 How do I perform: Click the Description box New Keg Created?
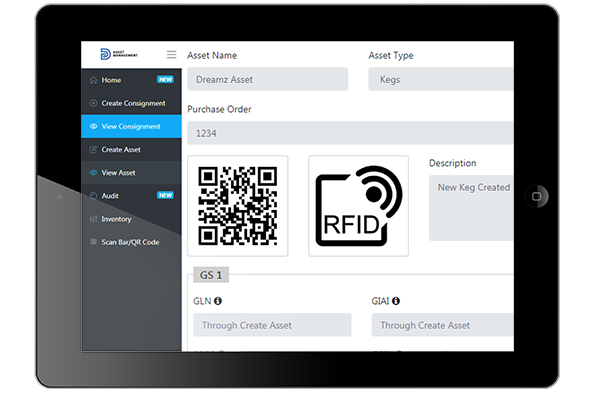[471, 208]
